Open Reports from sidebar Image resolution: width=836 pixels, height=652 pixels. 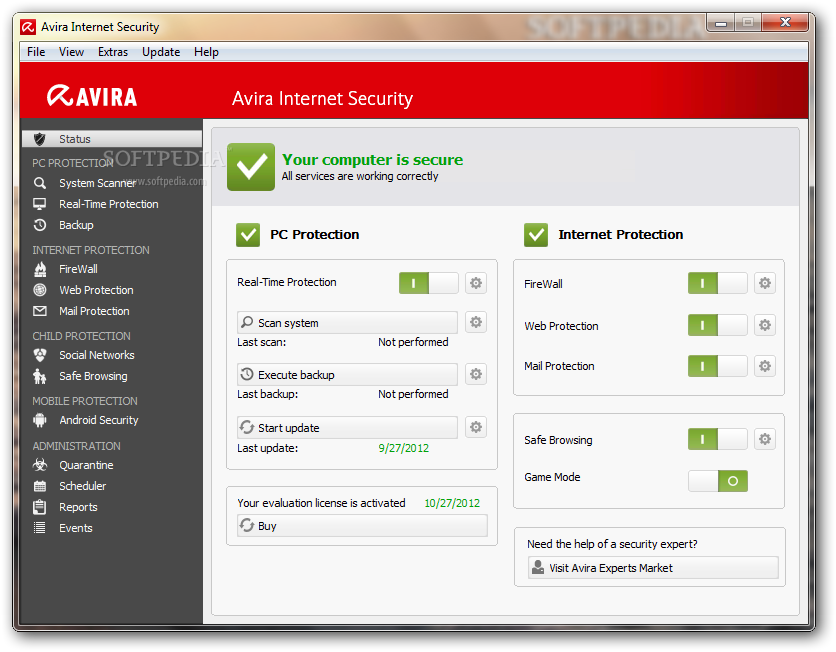pyautogui.click(x=78, y=507)
